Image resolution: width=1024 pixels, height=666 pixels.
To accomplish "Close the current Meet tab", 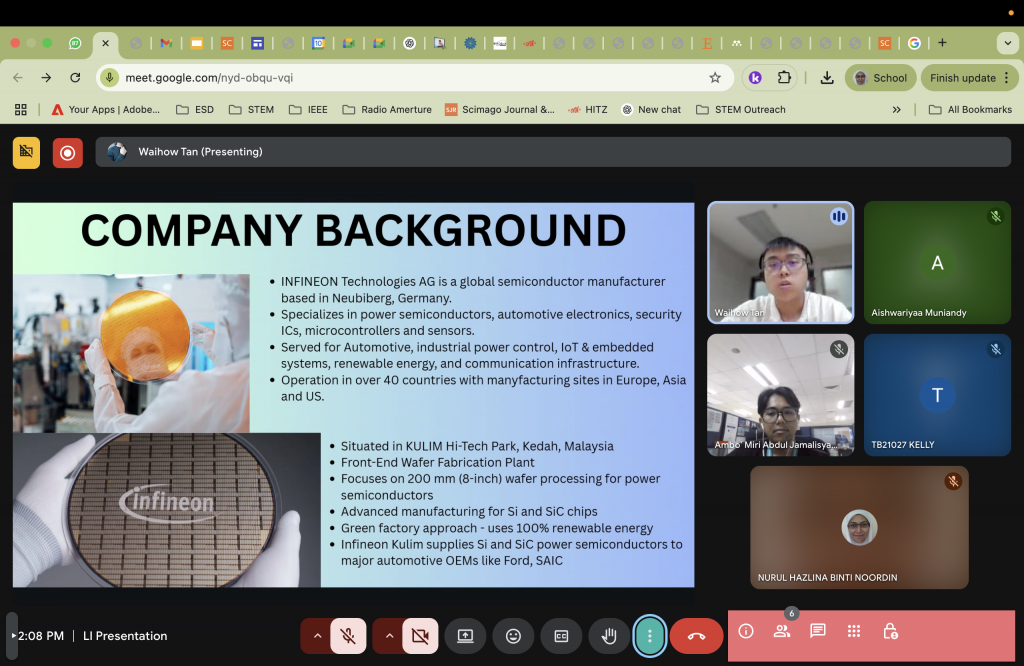I will click(105, 43).
